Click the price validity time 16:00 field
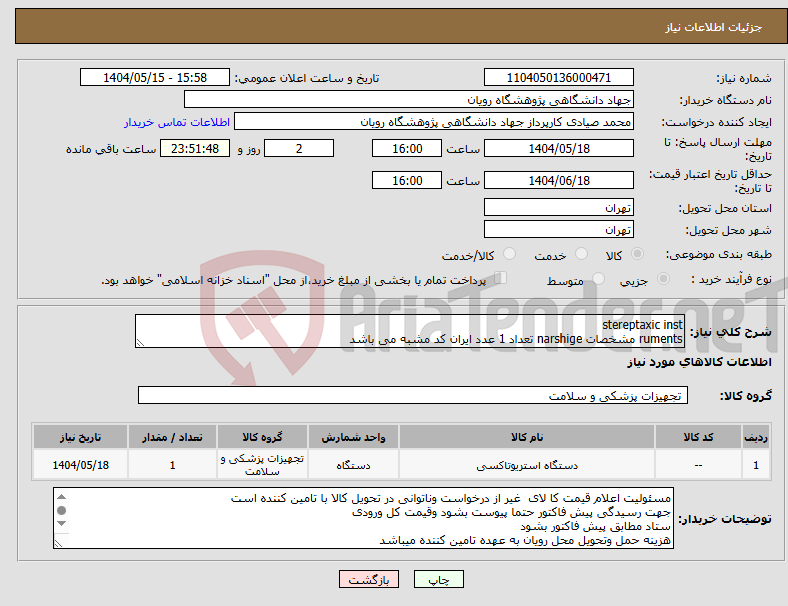Image resolution: width=788 pixels, height=606 pixels. pos(407,180)
